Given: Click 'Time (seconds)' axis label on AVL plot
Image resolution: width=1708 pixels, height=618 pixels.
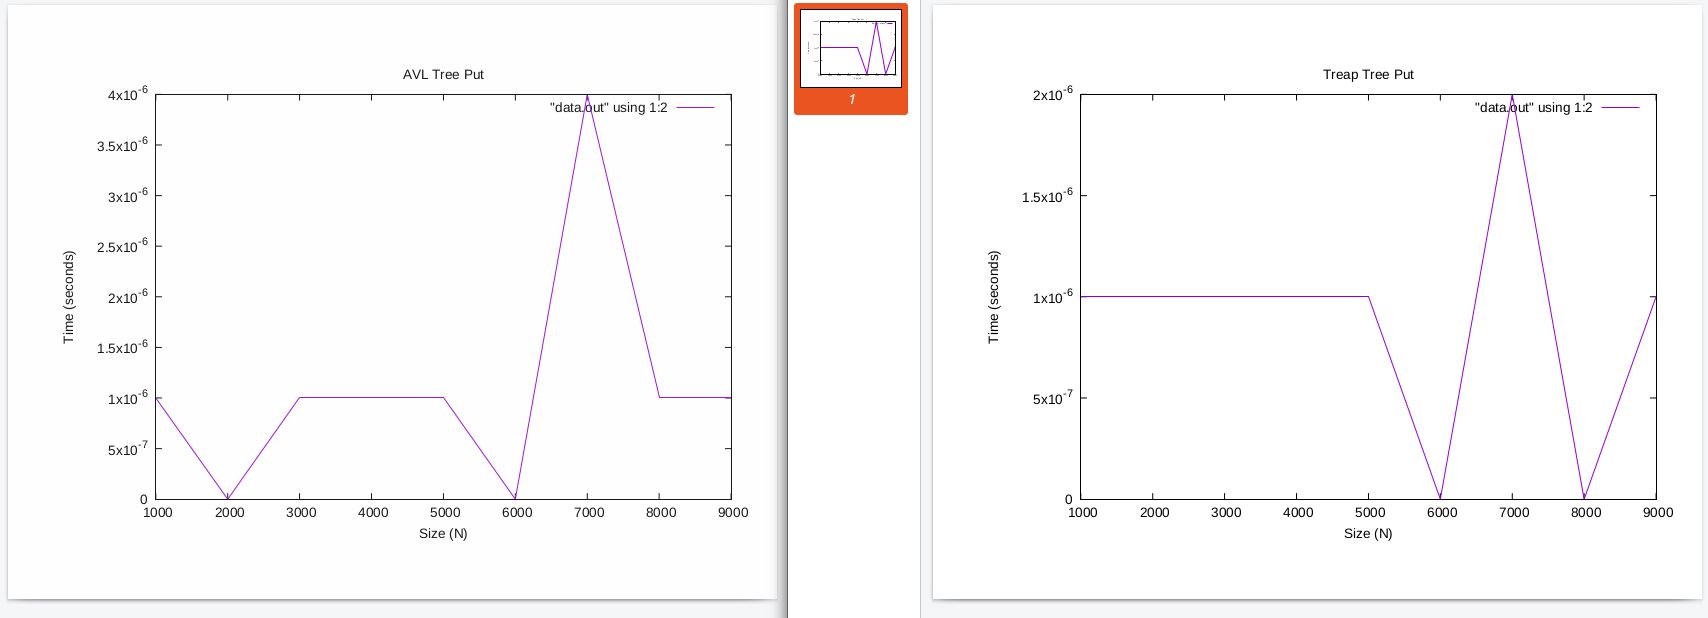Looking at the screenshot, I should point(69,297).
